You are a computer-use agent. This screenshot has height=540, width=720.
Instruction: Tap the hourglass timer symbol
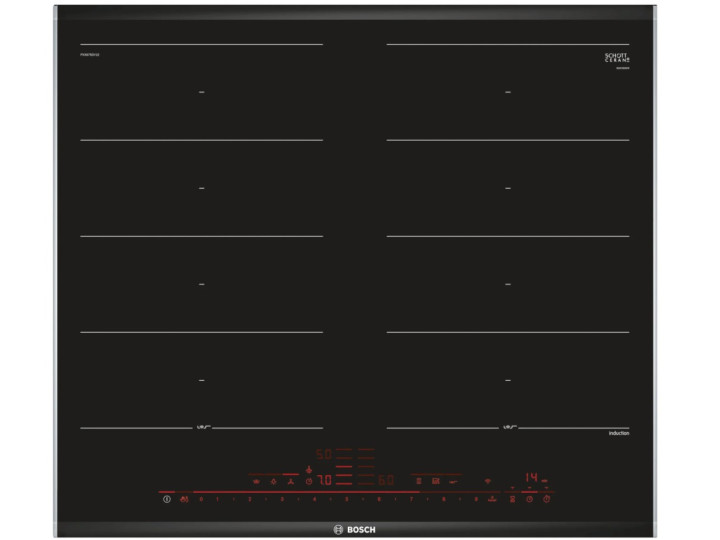[512, 499]
